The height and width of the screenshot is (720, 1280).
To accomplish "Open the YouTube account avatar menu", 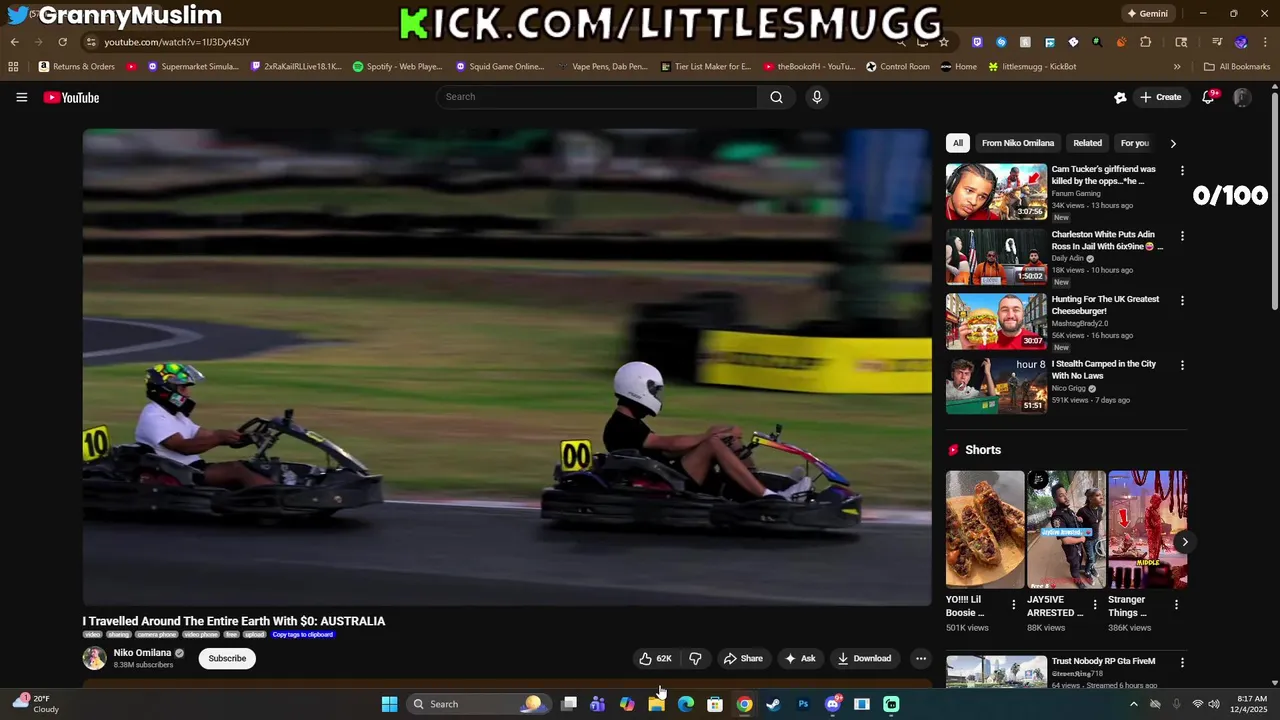I will (1241, 97).
